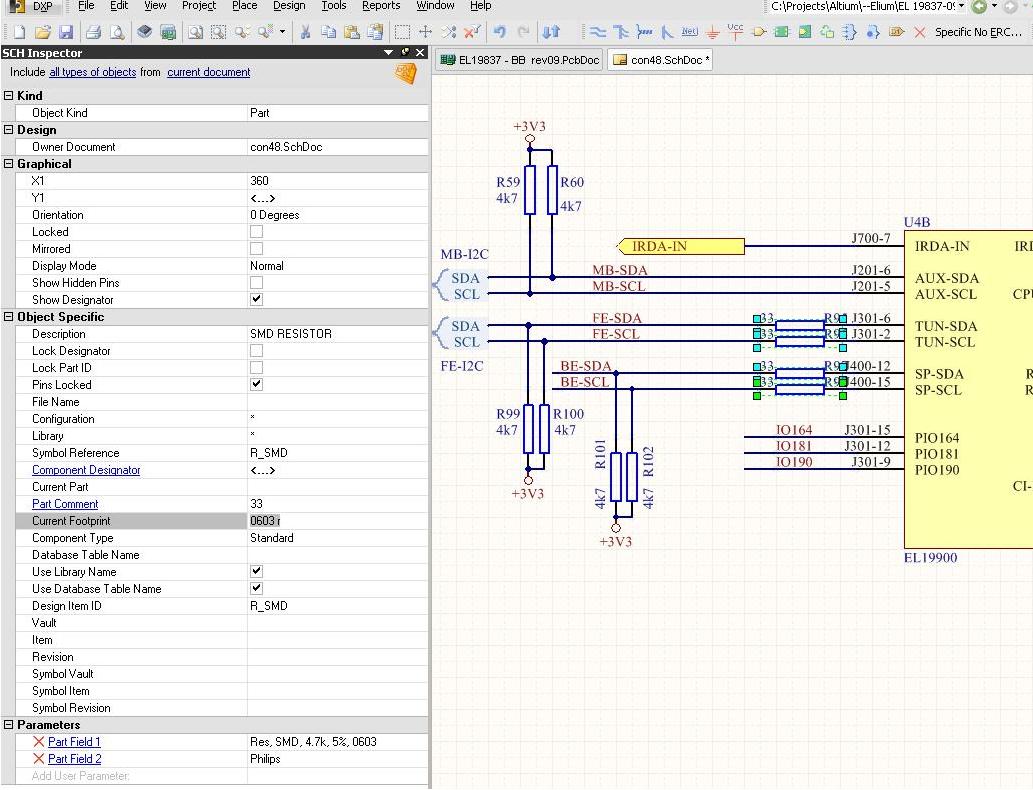Collapse the Graphical section
The image size is (1033, 790).
[9, 164]
